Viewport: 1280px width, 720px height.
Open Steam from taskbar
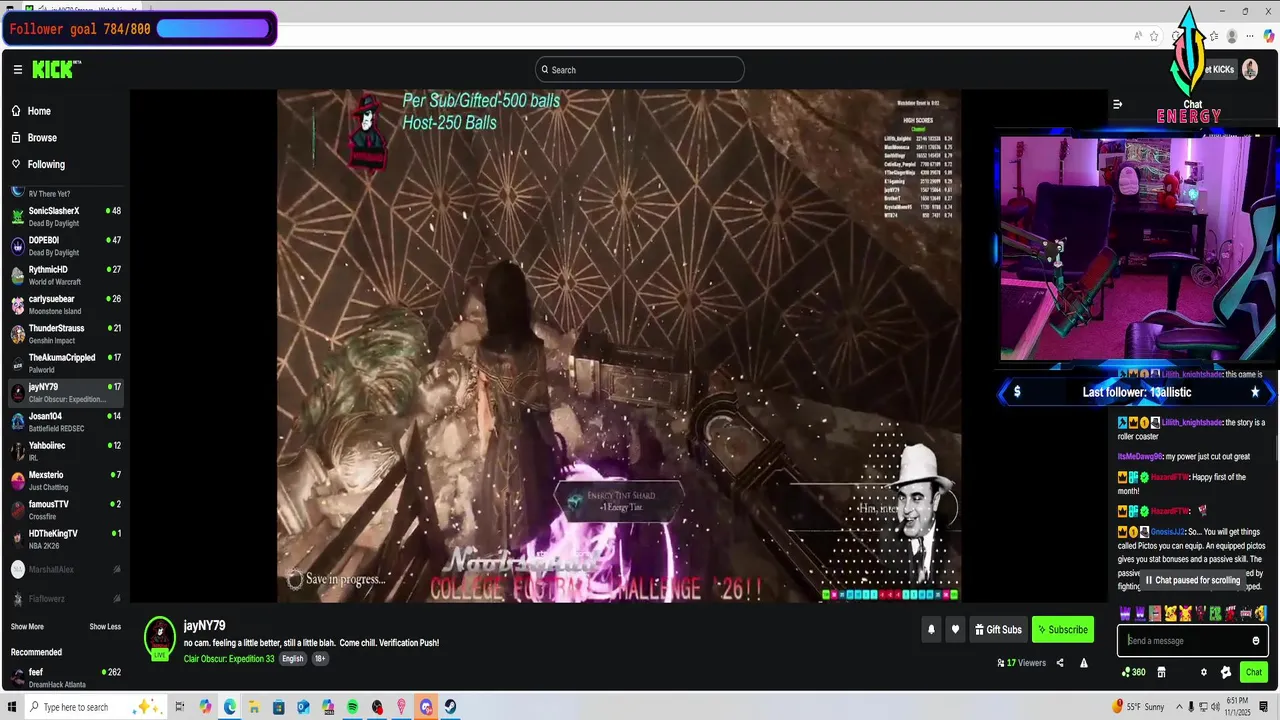[451, 707]
